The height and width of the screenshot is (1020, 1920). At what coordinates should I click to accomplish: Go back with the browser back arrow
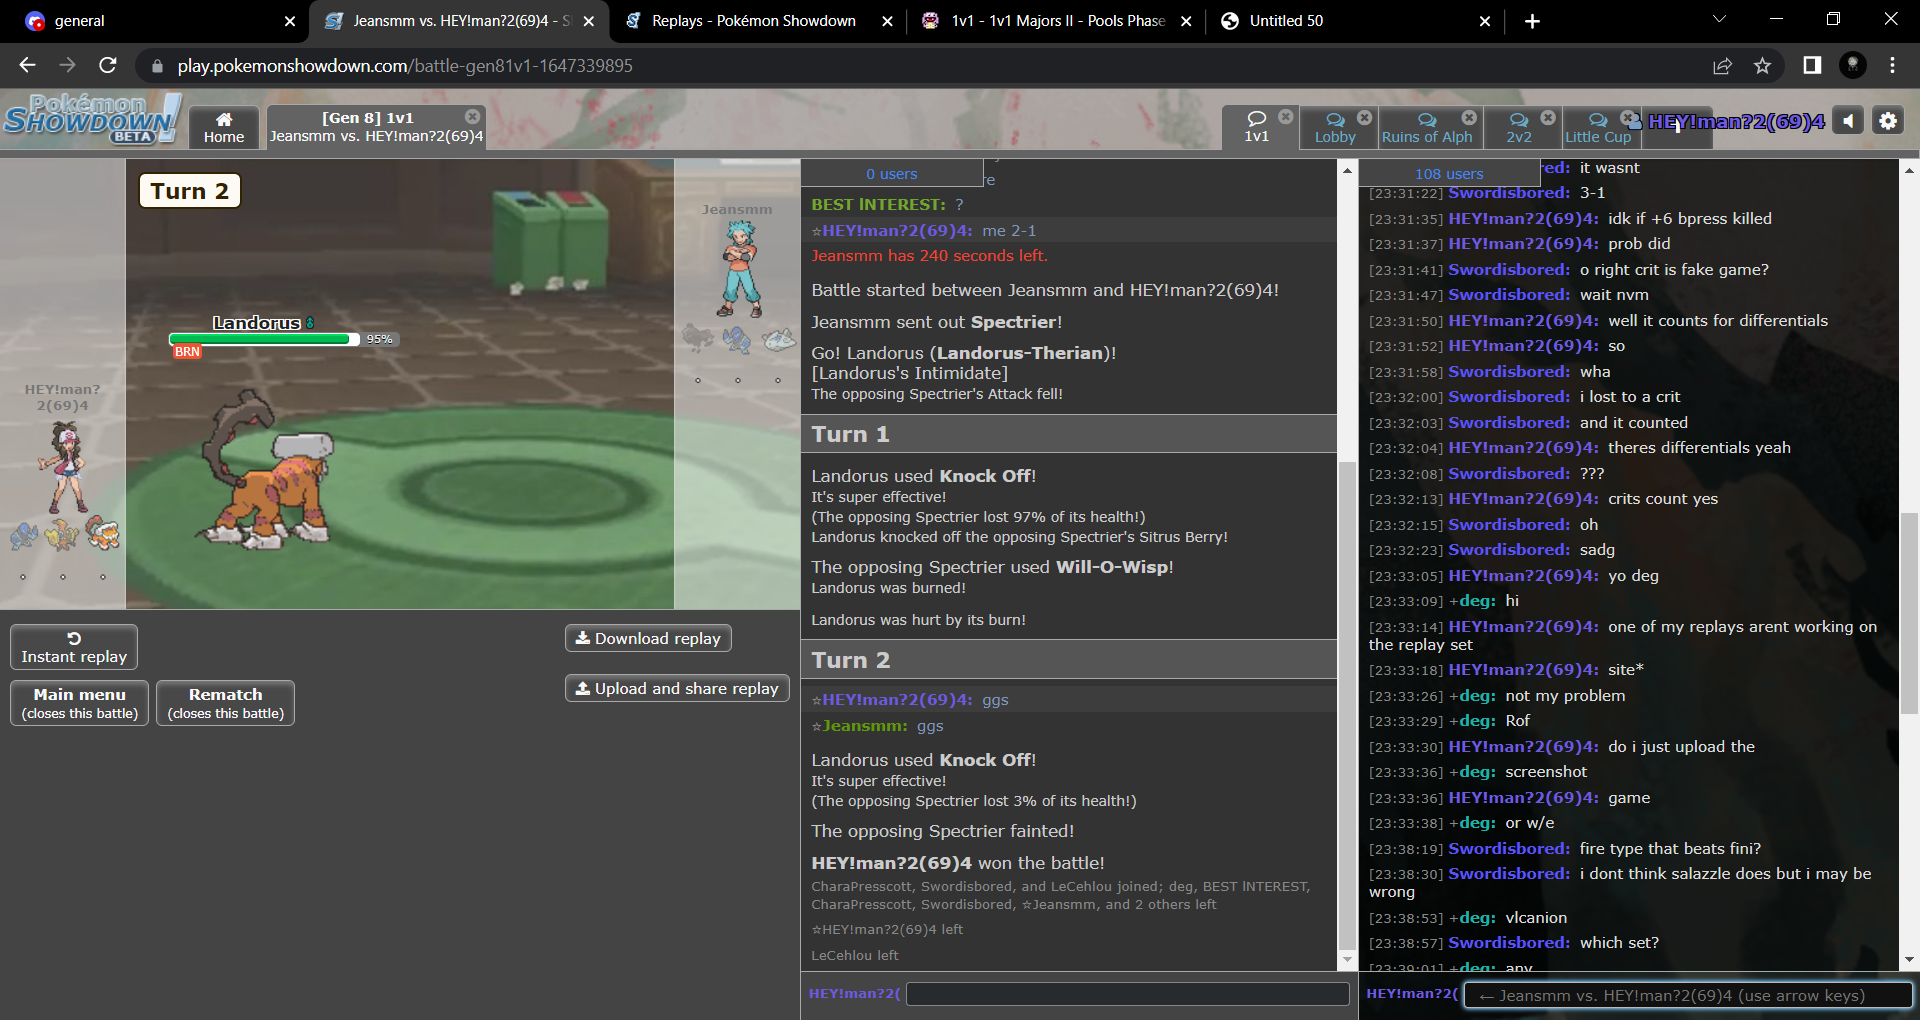coord(27,65)
